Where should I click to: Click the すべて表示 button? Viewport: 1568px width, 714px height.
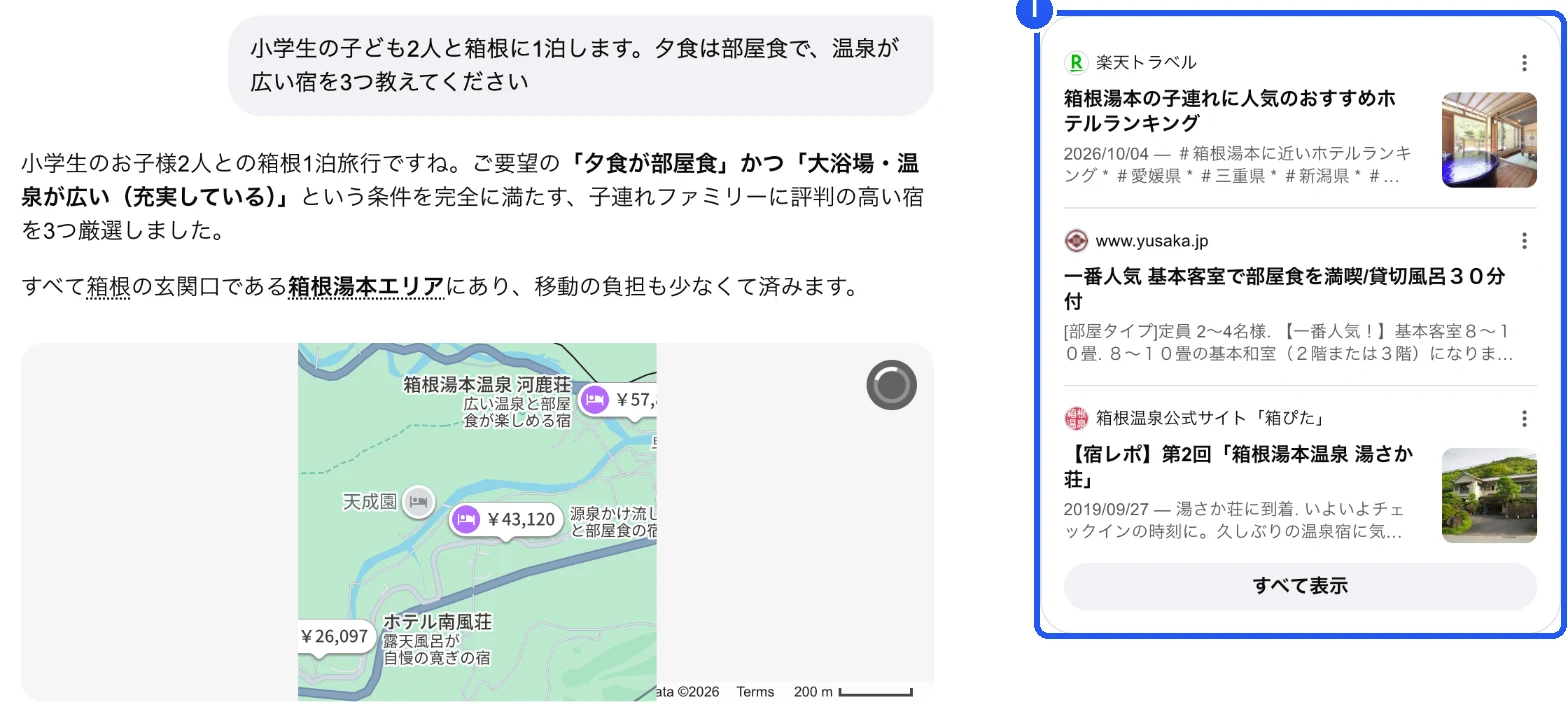(x=1300, y=586)
